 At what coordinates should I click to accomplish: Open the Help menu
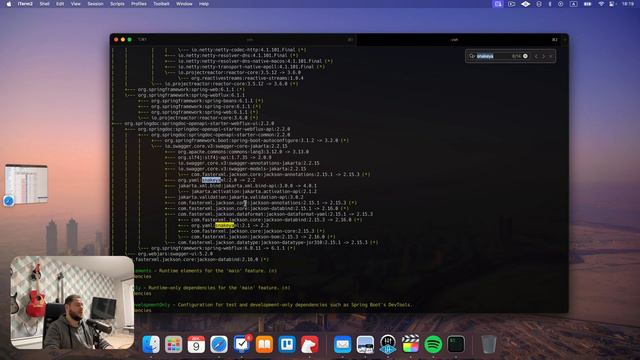pos(204,4)
